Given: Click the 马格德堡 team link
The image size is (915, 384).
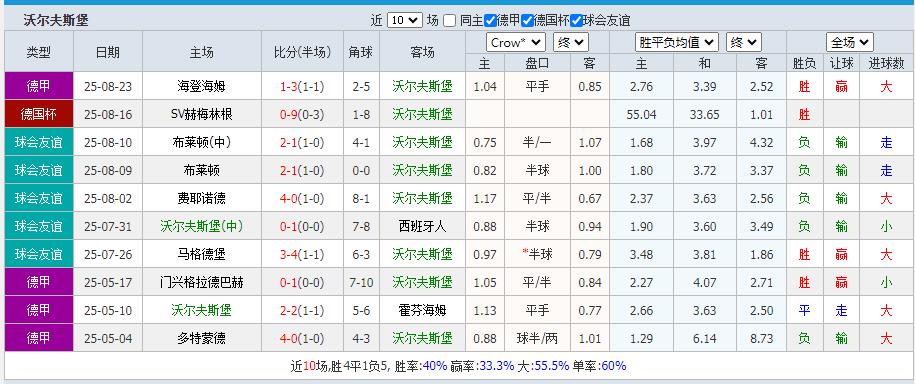Looking at the screenshot, I should point(201,255).
